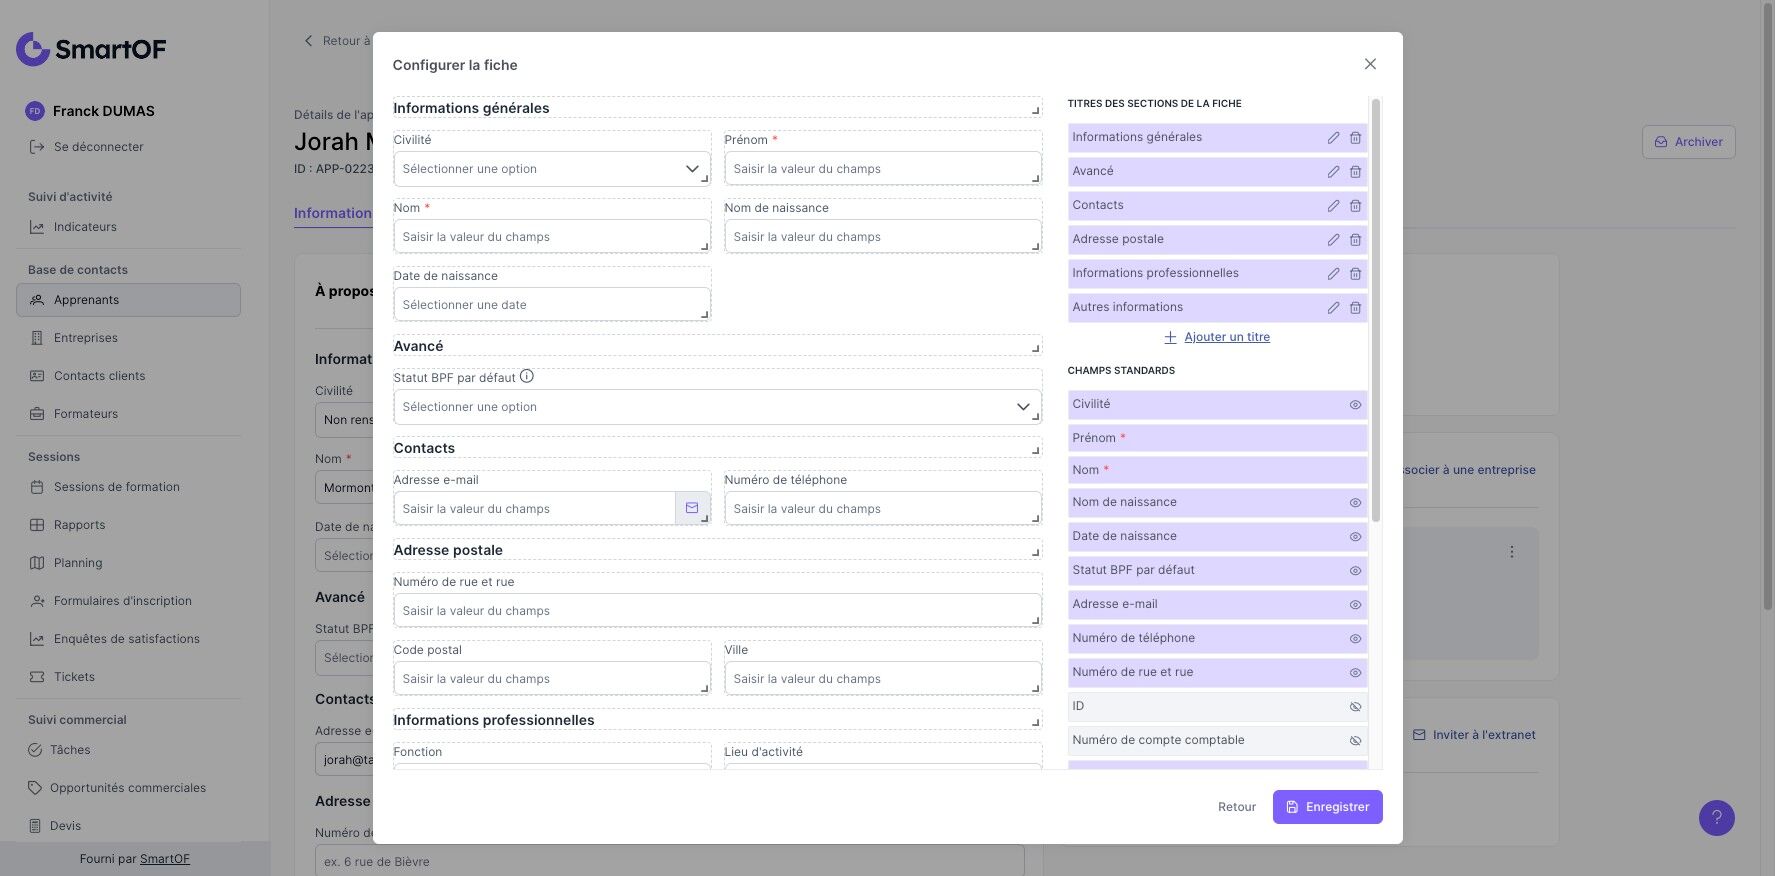Viewport: 1775px width, 876px height.
Task: Show the hidden ID field
Action: click(1355, 707)
